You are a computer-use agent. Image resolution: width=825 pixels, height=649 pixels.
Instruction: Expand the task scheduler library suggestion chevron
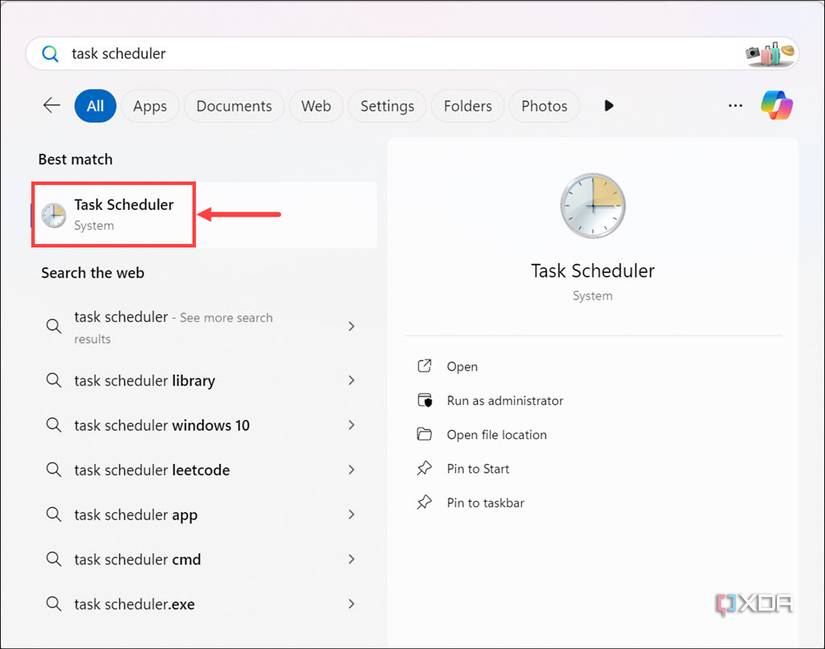click(351, 381)
